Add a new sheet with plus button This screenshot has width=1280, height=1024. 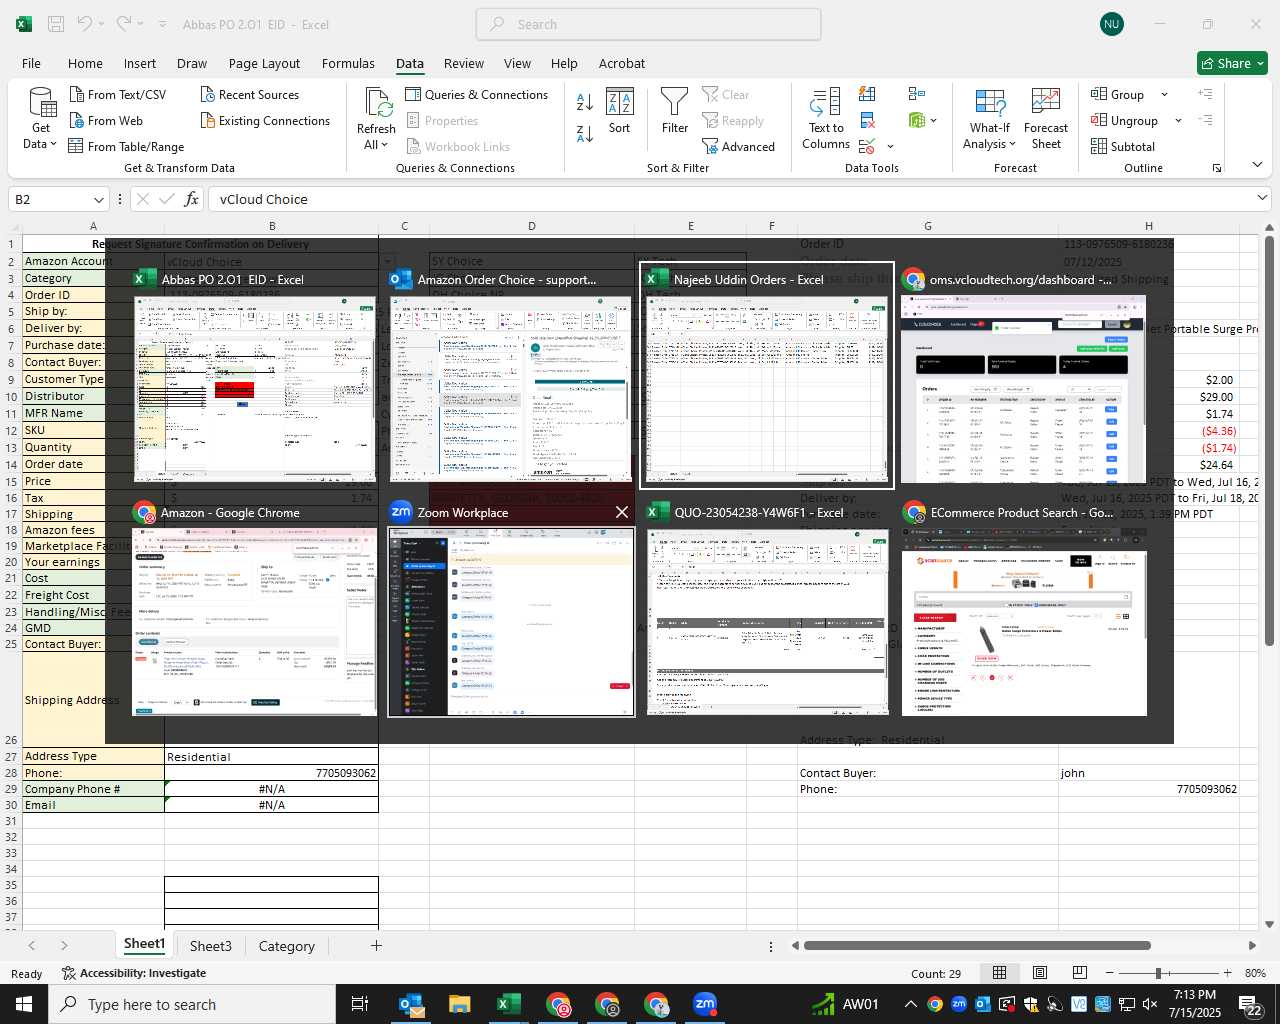(376, 945)
